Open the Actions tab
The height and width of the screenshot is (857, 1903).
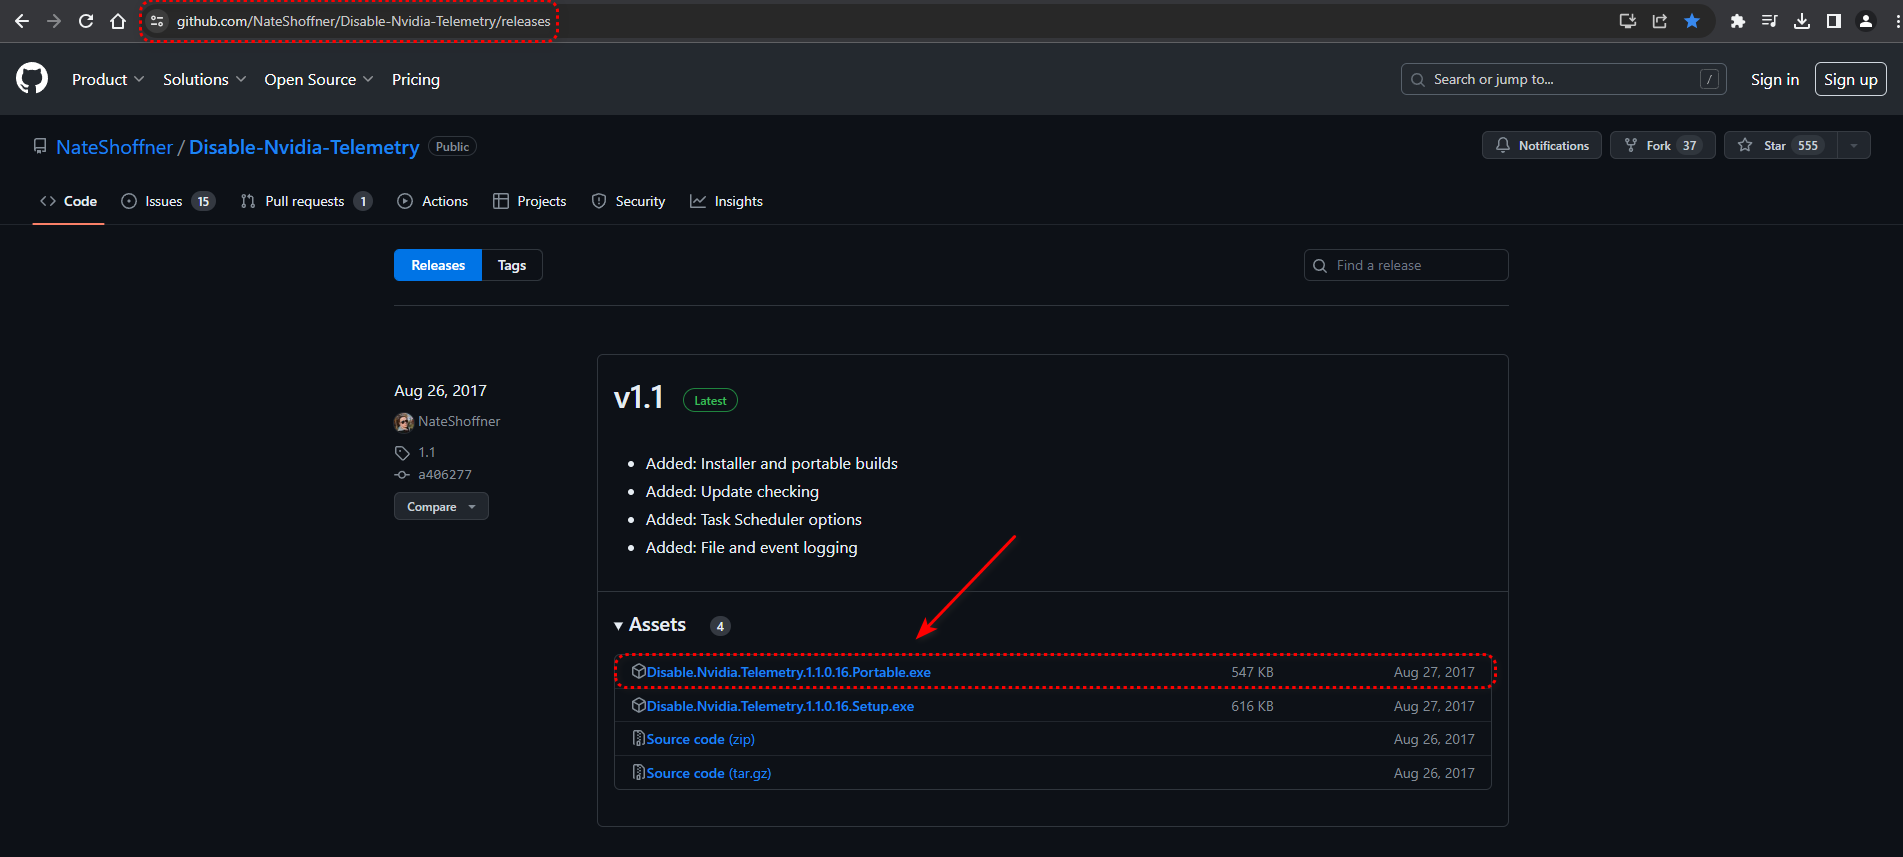[432, 201]
